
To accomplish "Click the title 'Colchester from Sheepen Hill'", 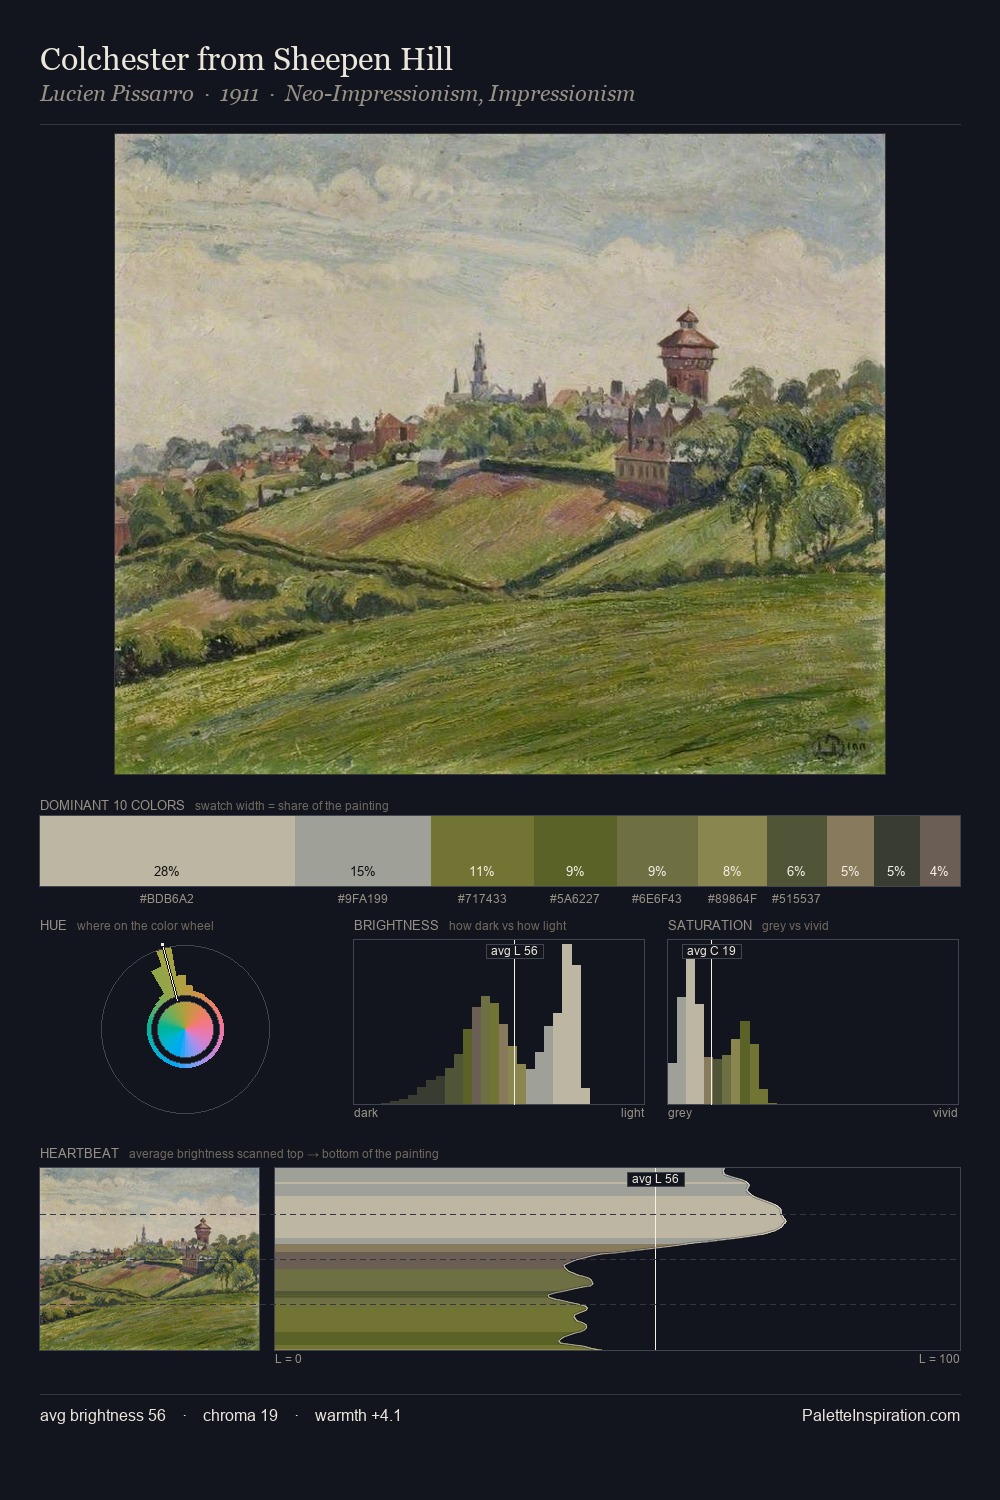I will [246, 60].
